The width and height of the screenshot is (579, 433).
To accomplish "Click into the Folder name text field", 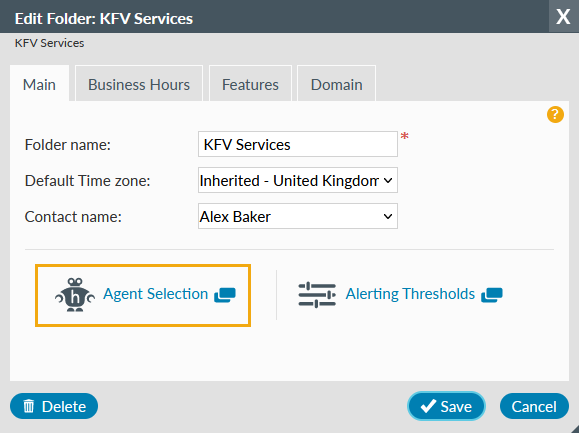I will point(298,144).
